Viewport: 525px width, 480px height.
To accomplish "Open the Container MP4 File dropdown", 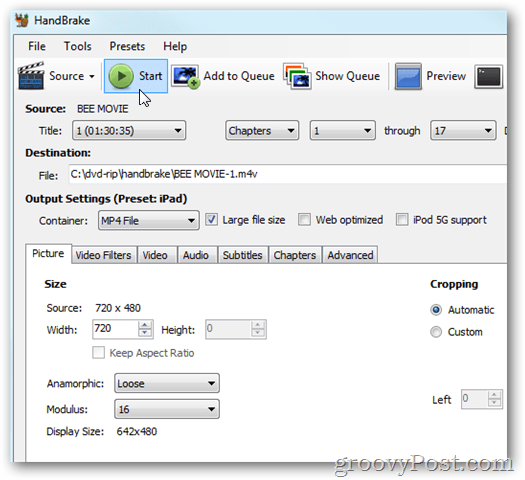I will (149, 220).
